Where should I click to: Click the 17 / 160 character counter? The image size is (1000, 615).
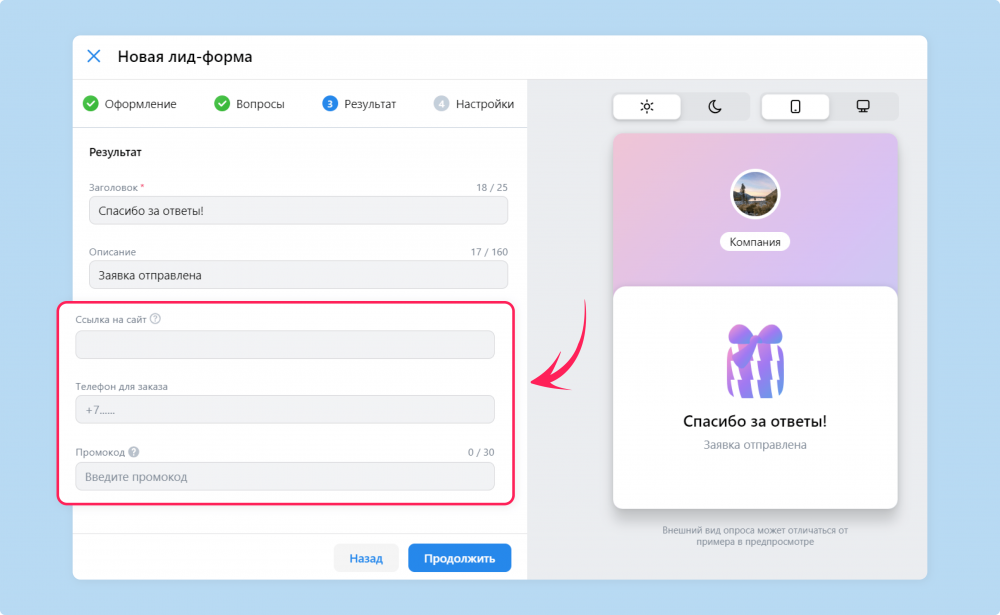[x=489, y=252]
